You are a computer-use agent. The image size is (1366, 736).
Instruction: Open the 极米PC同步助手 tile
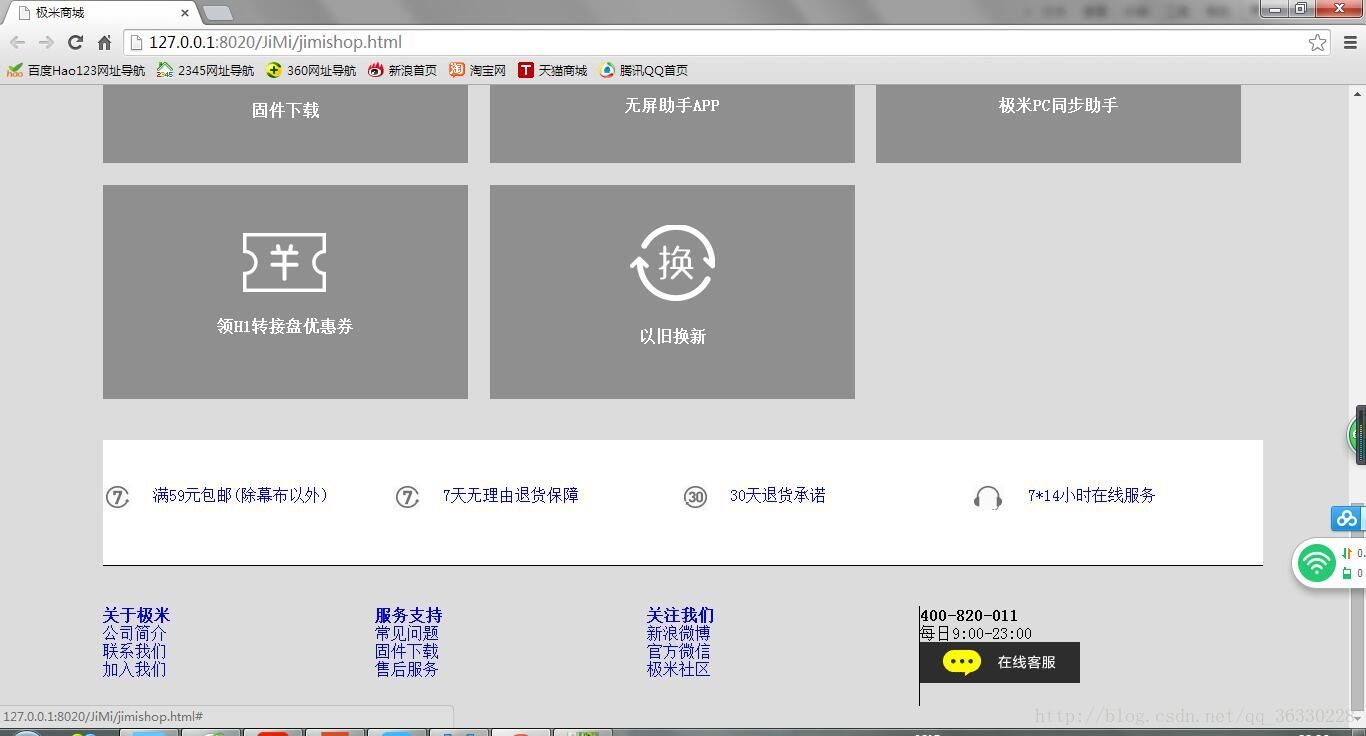tap(1058, 123)
